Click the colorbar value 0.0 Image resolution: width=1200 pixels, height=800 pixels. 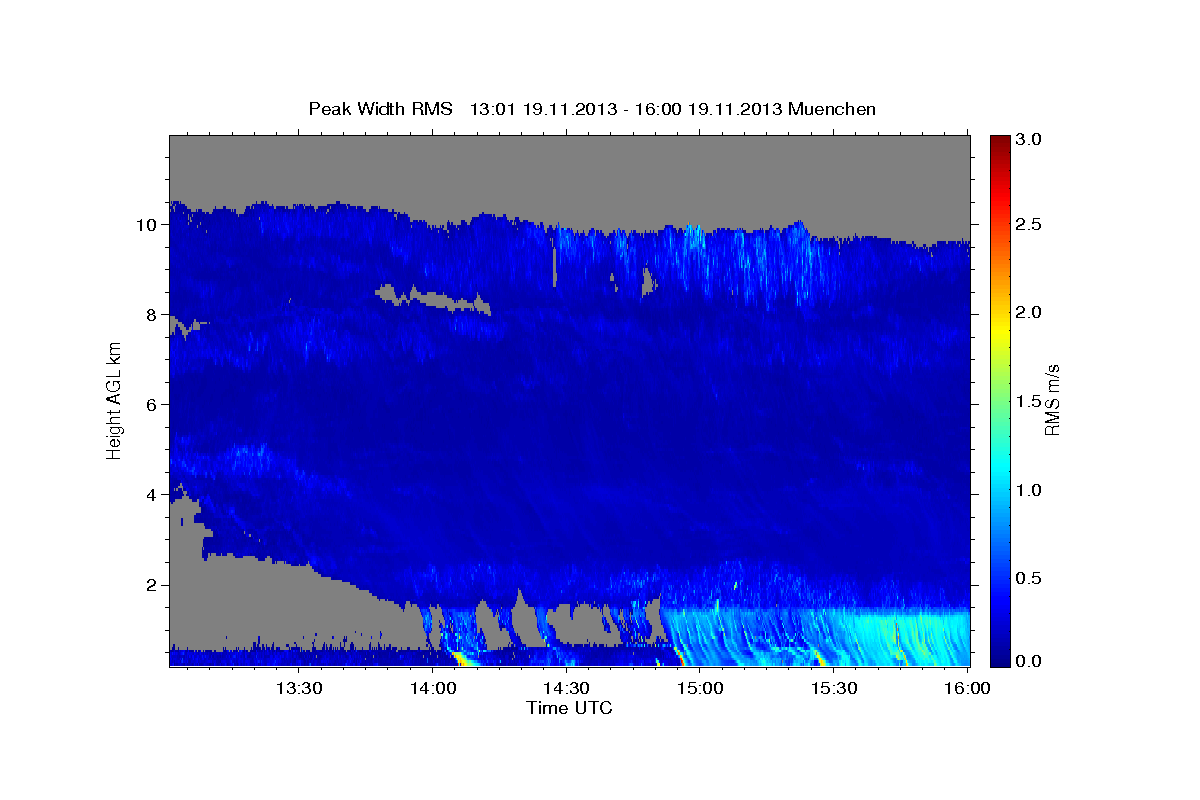pos(1028,661)
